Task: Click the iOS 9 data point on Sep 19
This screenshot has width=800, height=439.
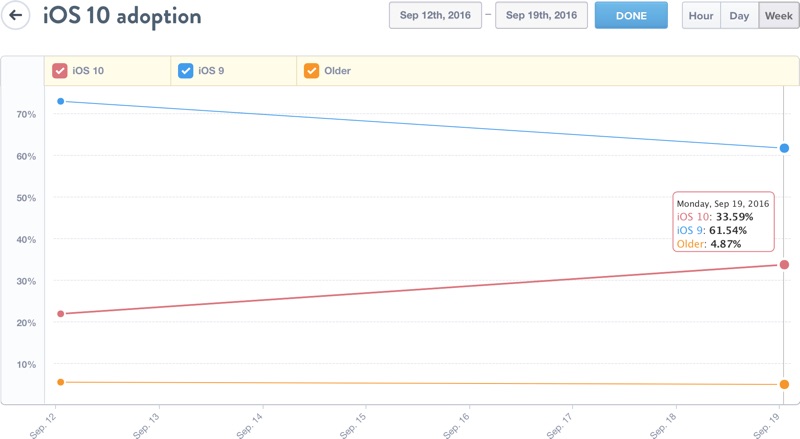Action: (x=785, y=148)
